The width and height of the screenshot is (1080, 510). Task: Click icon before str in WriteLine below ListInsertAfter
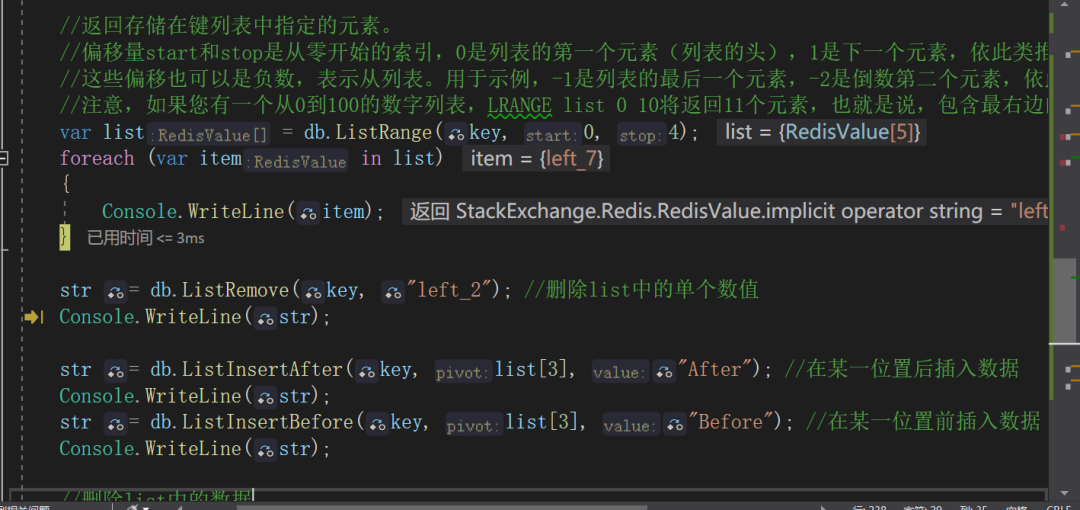click(265, 398)
